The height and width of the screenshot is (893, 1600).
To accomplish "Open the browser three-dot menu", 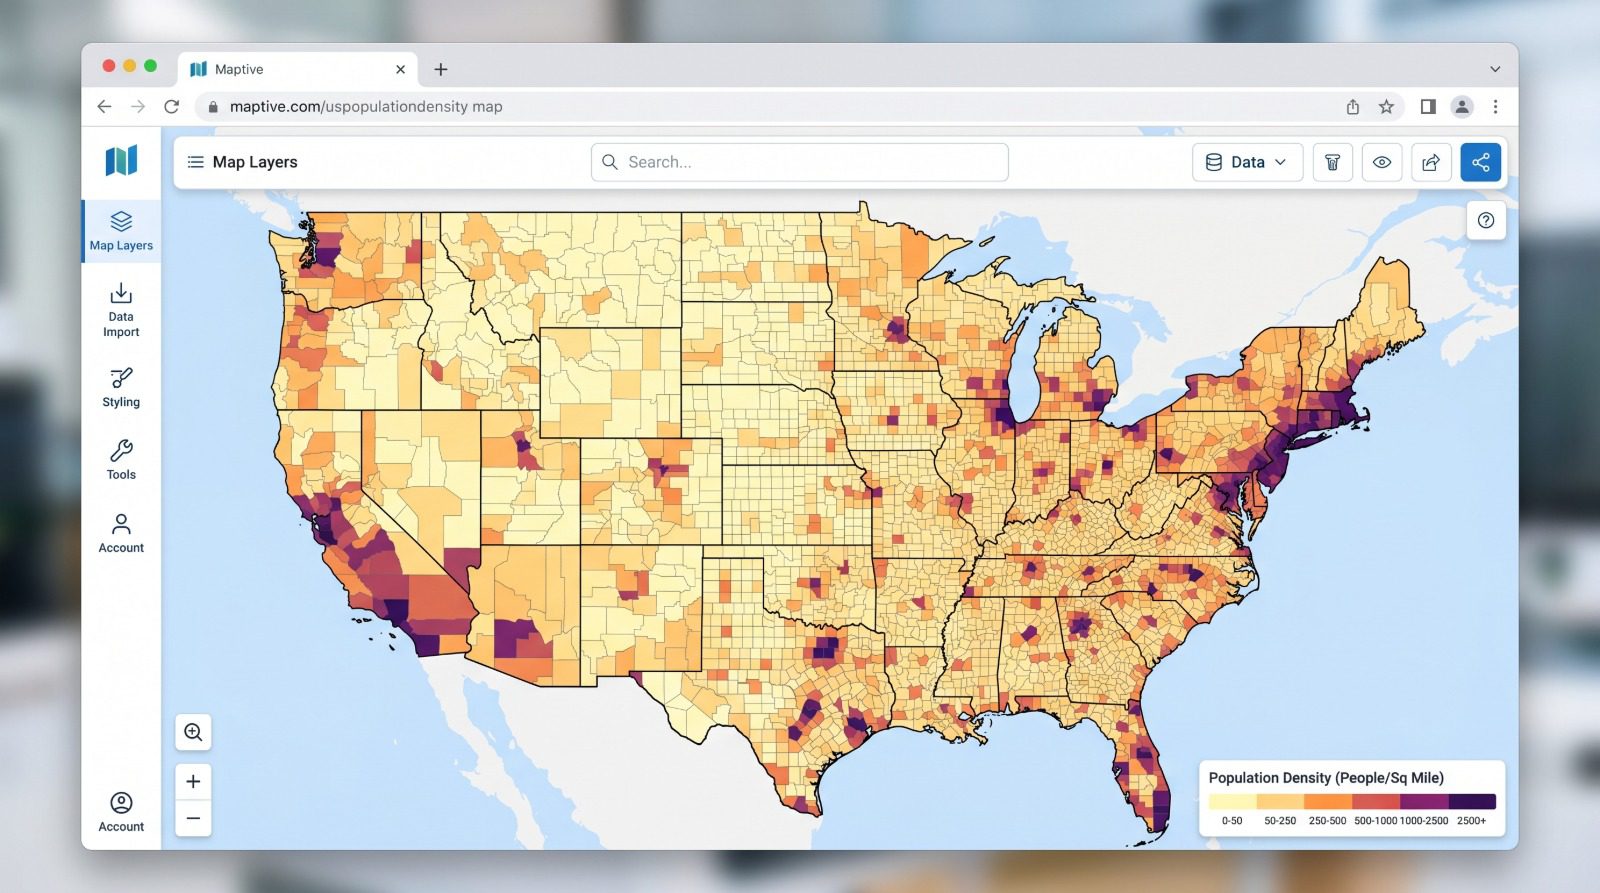I will [1495, 106].
